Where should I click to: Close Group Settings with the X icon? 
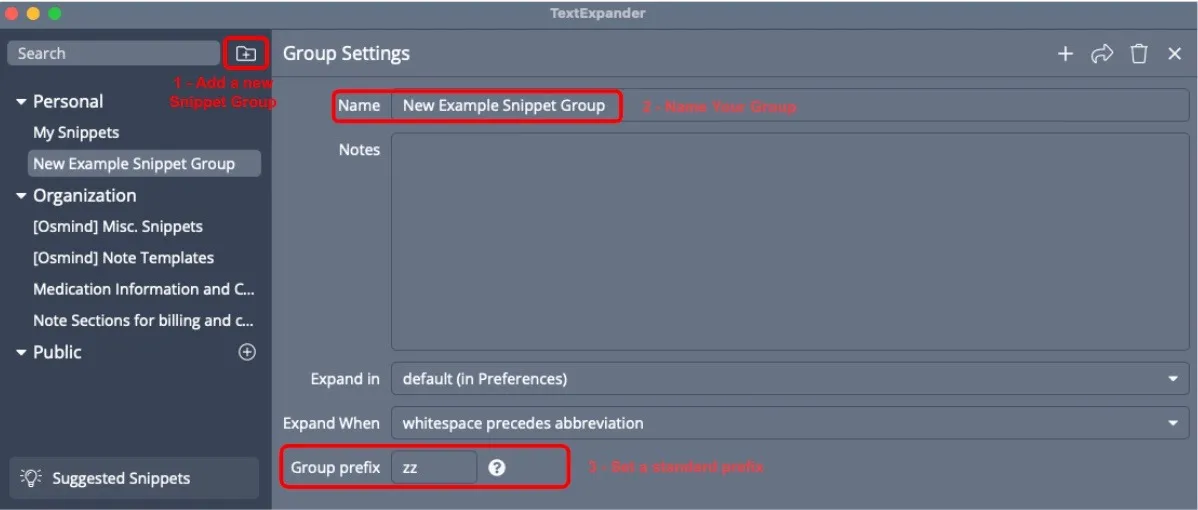tap(1175, 54)
